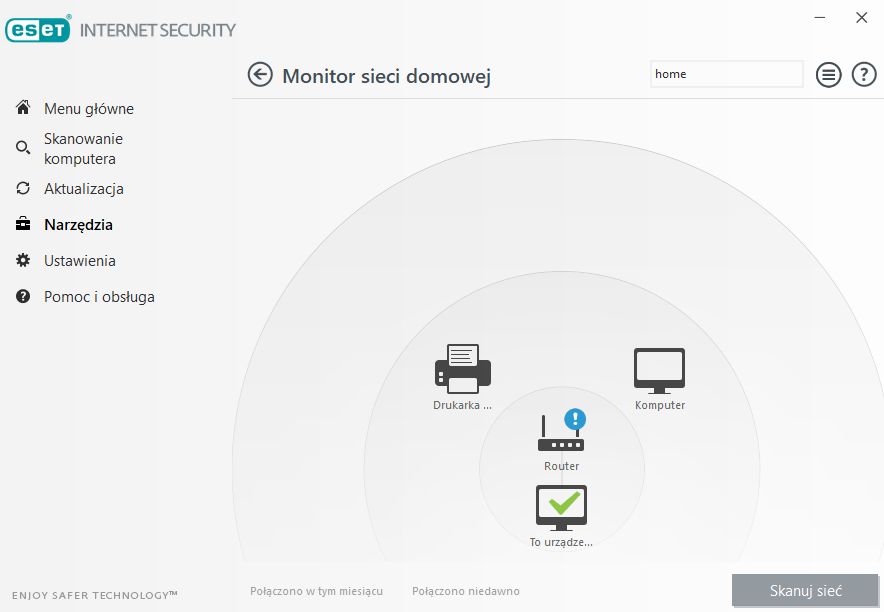Open Skanowanie komputera section
This screenshot has width=884, height=612.
click(x=83, y=149)
